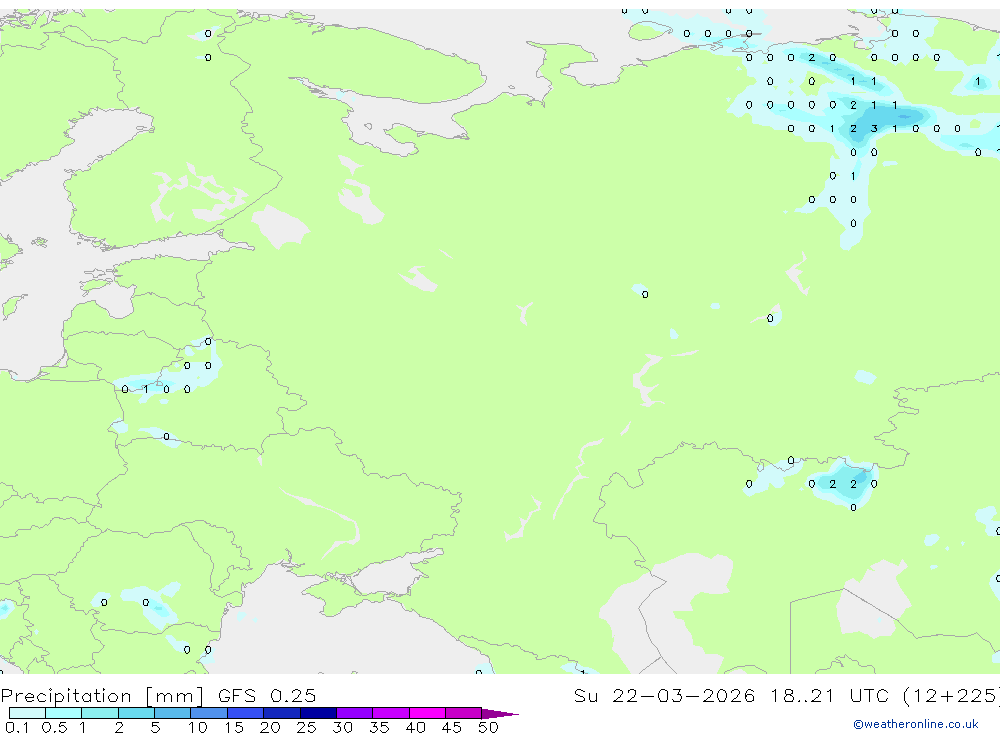This screenshot has height=733, width=1000.
Task: Click the 20 legend scale label
Action: (270, 727)
